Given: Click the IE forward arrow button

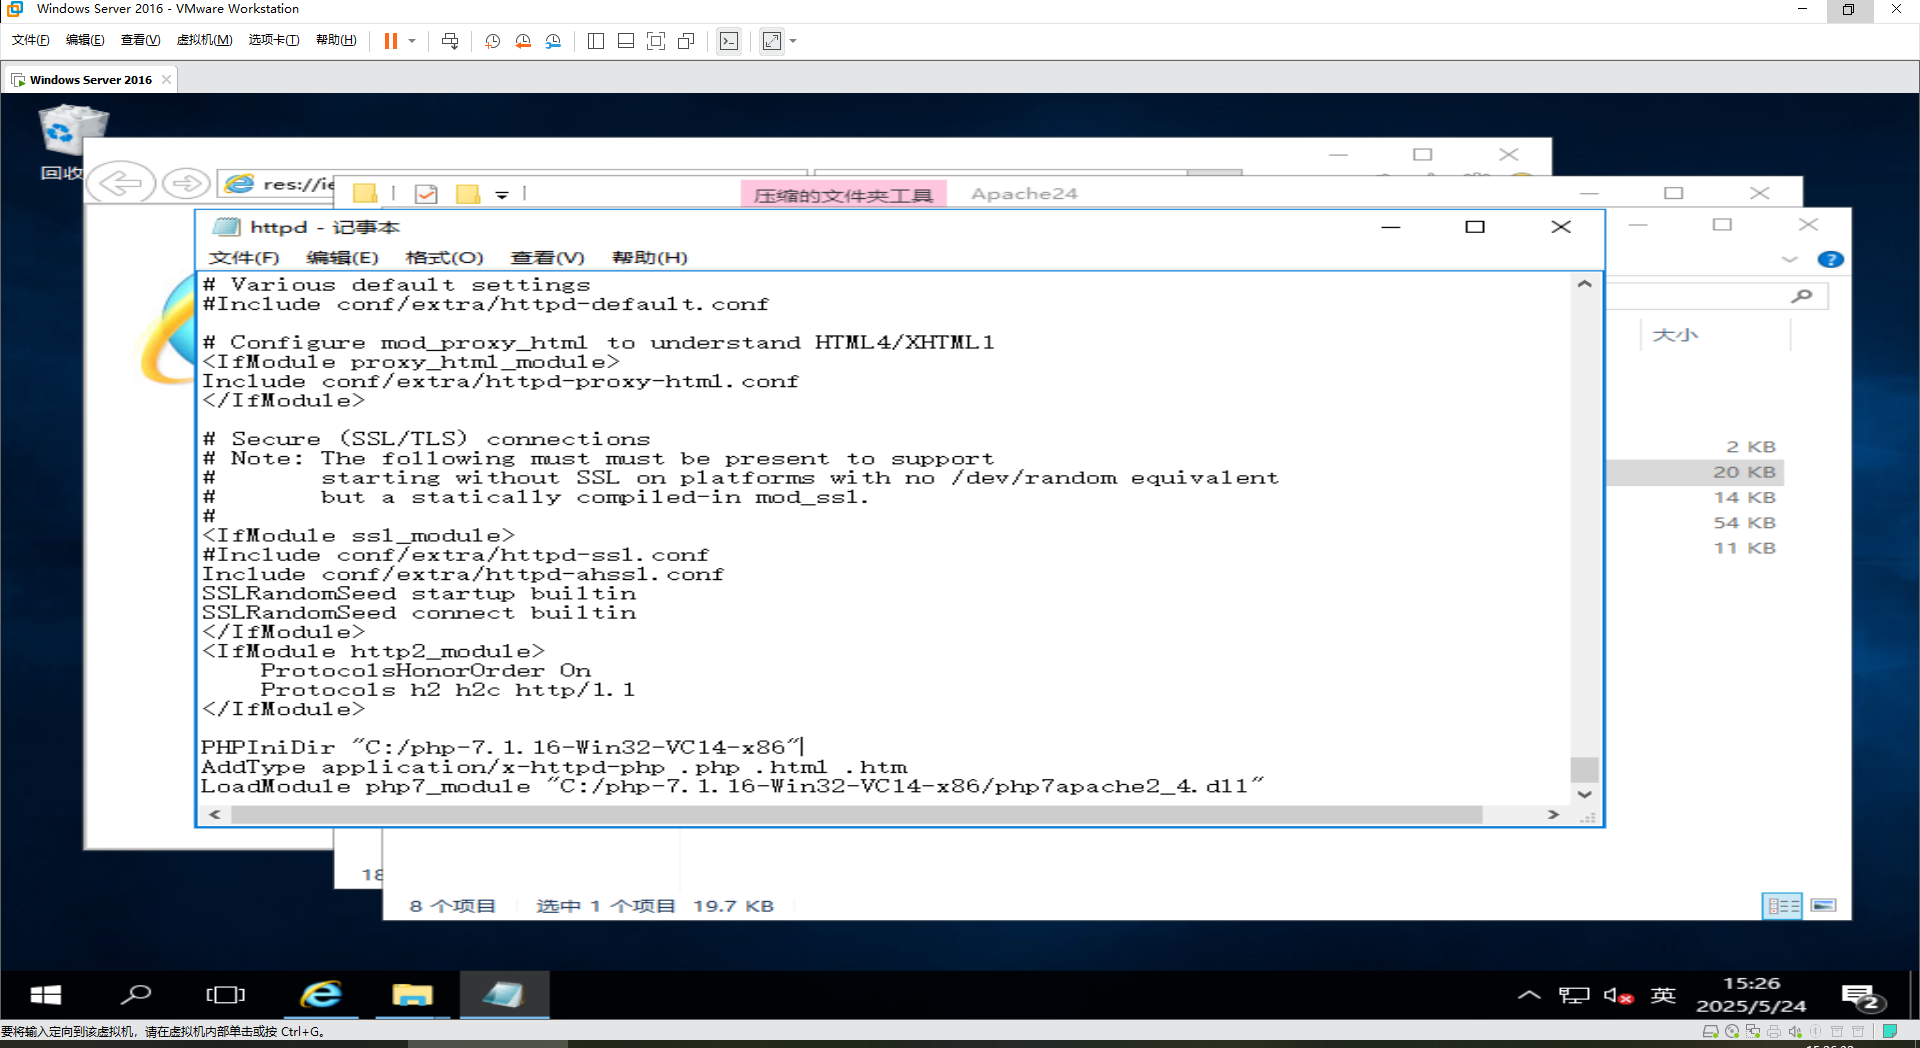Looking at the screenshot, I should point(186,183).
